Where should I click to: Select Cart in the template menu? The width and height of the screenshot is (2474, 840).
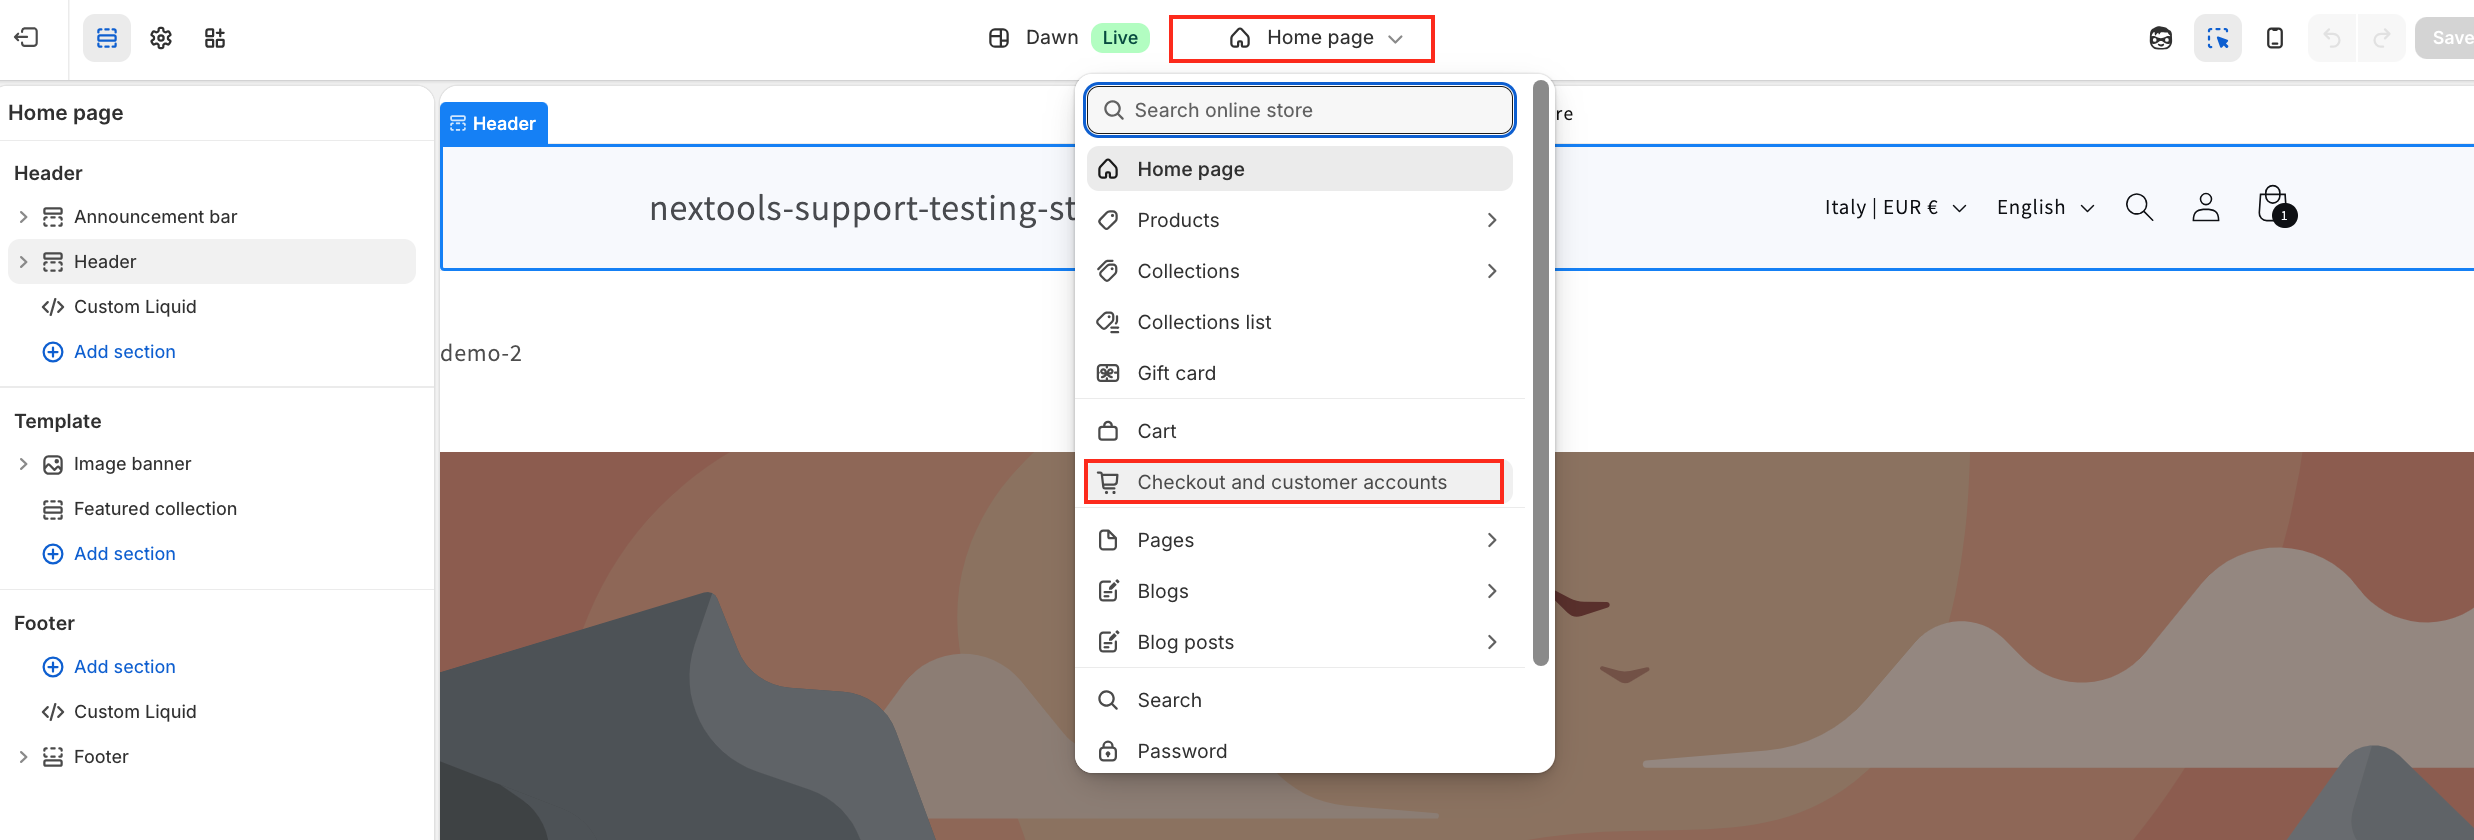pos(1300,431)
